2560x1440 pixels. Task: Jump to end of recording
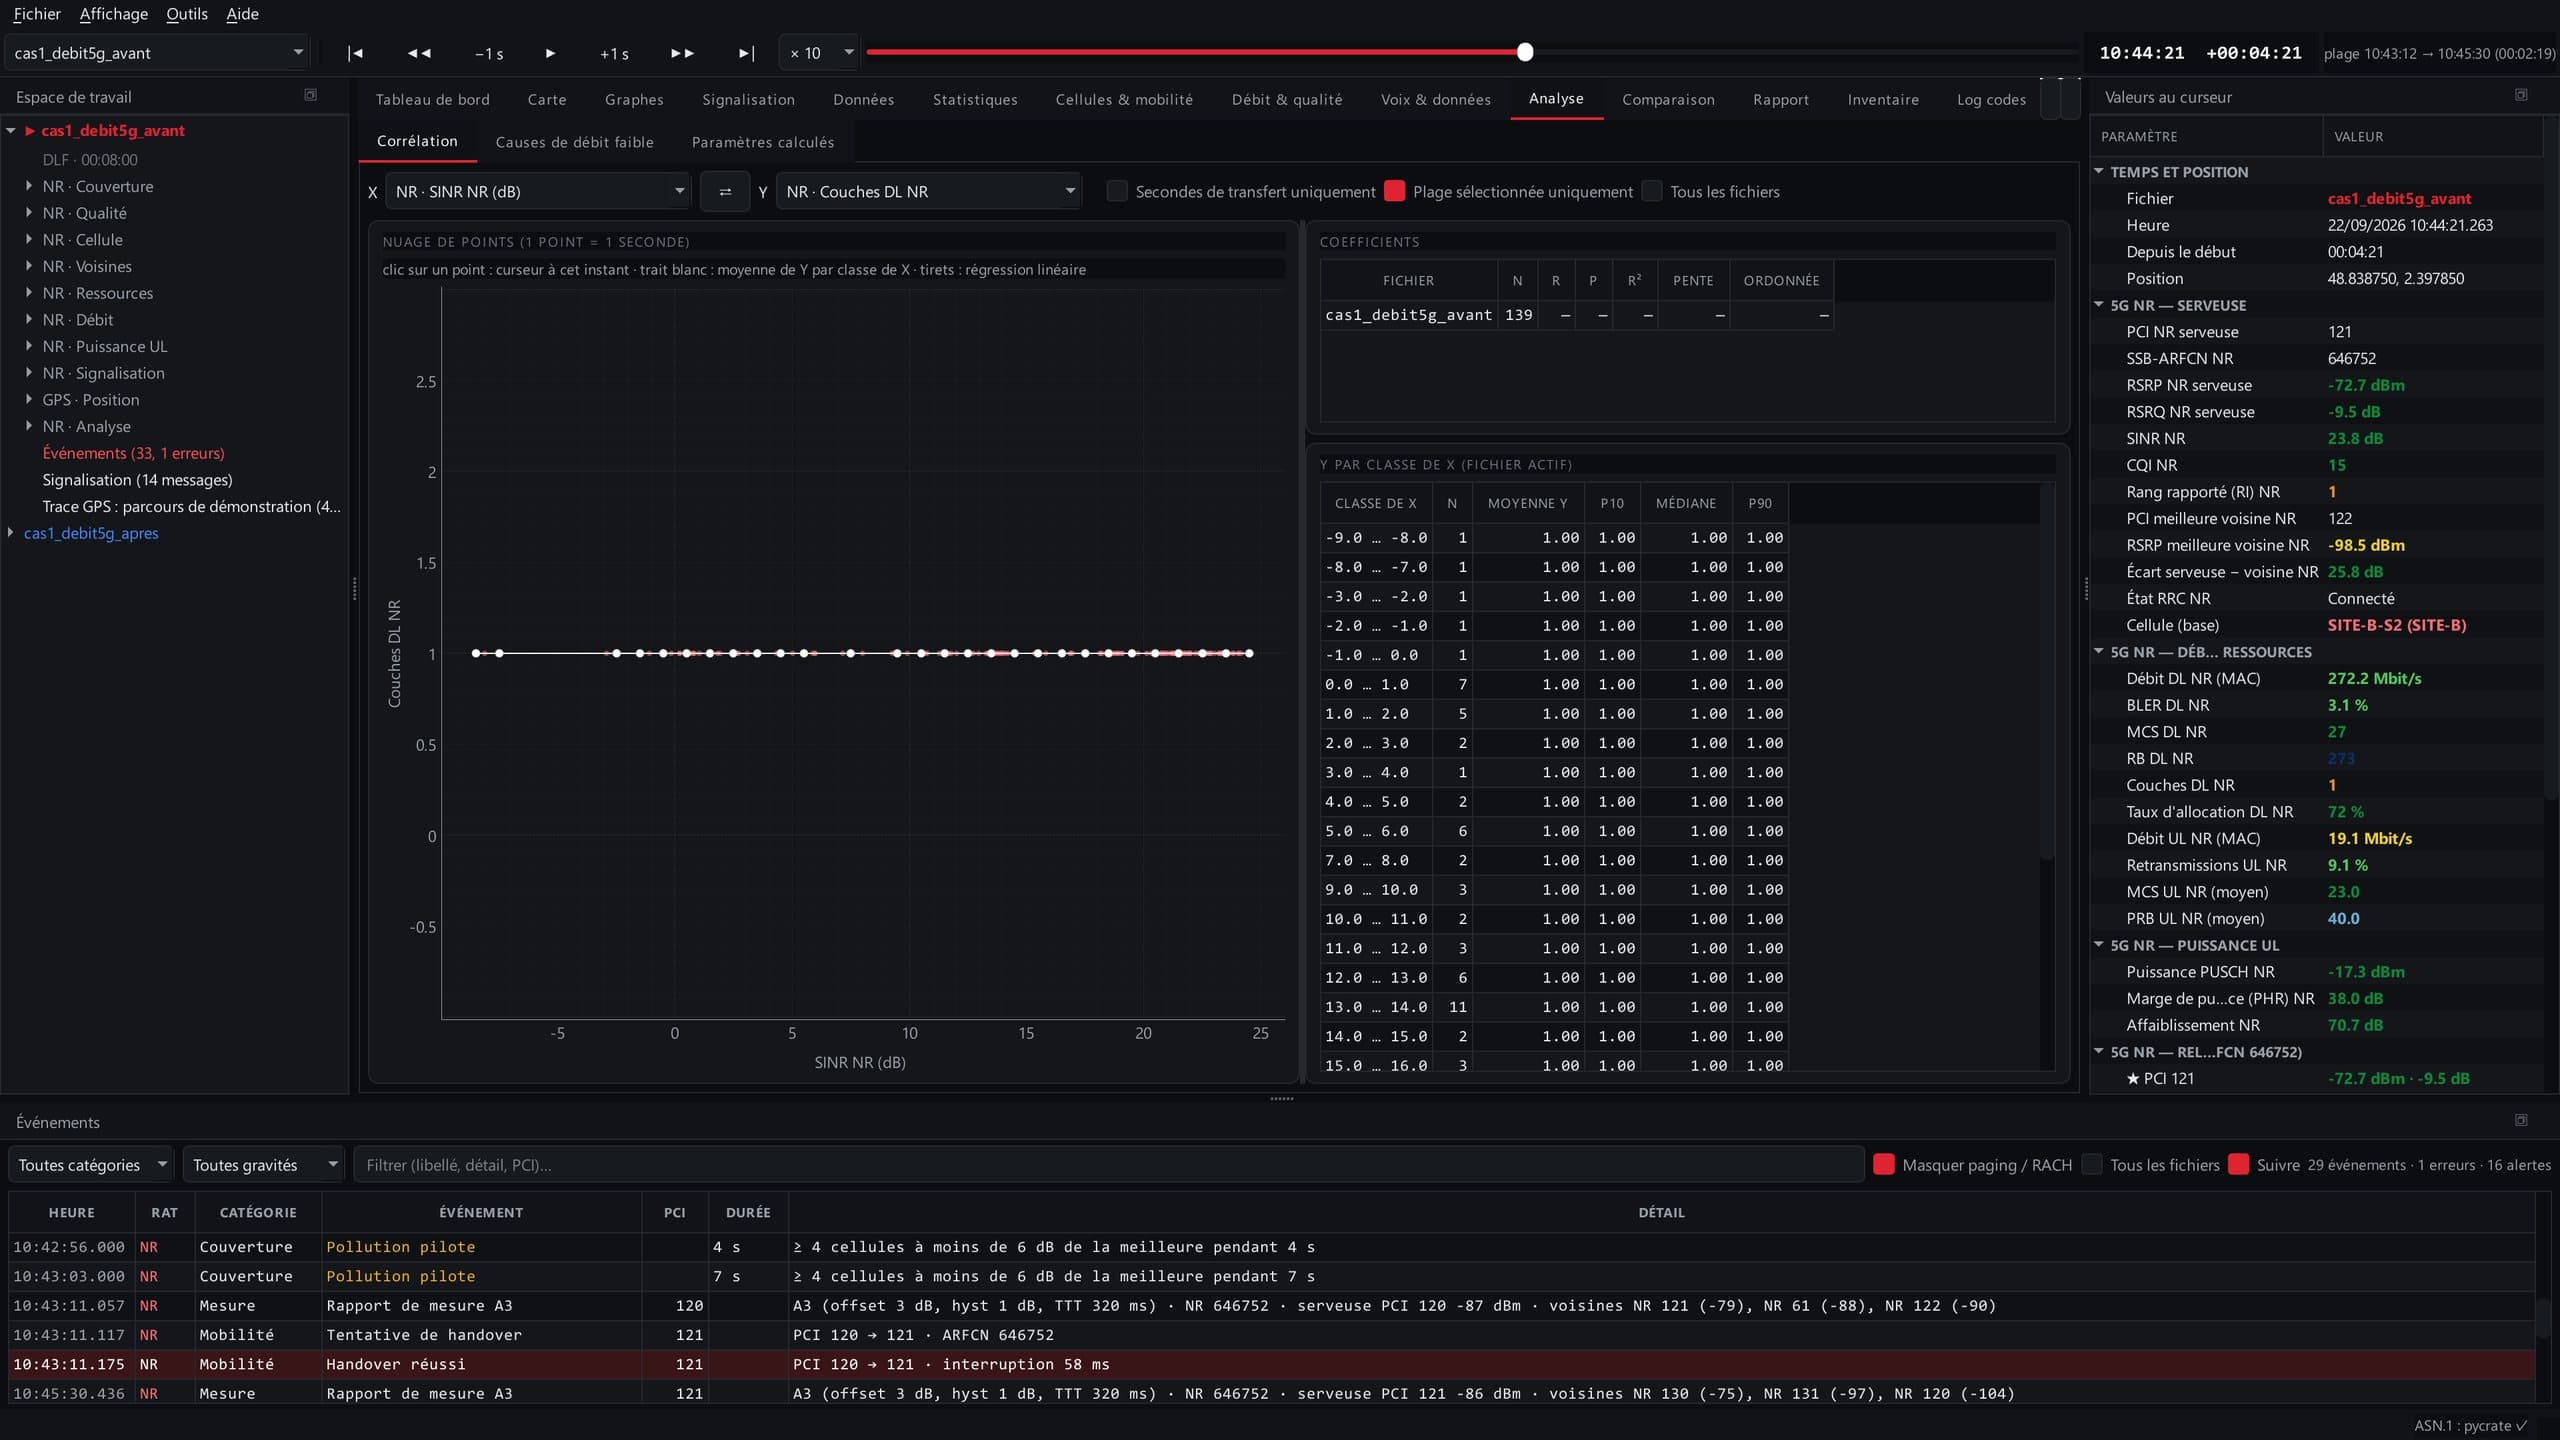tap(746, 53)
